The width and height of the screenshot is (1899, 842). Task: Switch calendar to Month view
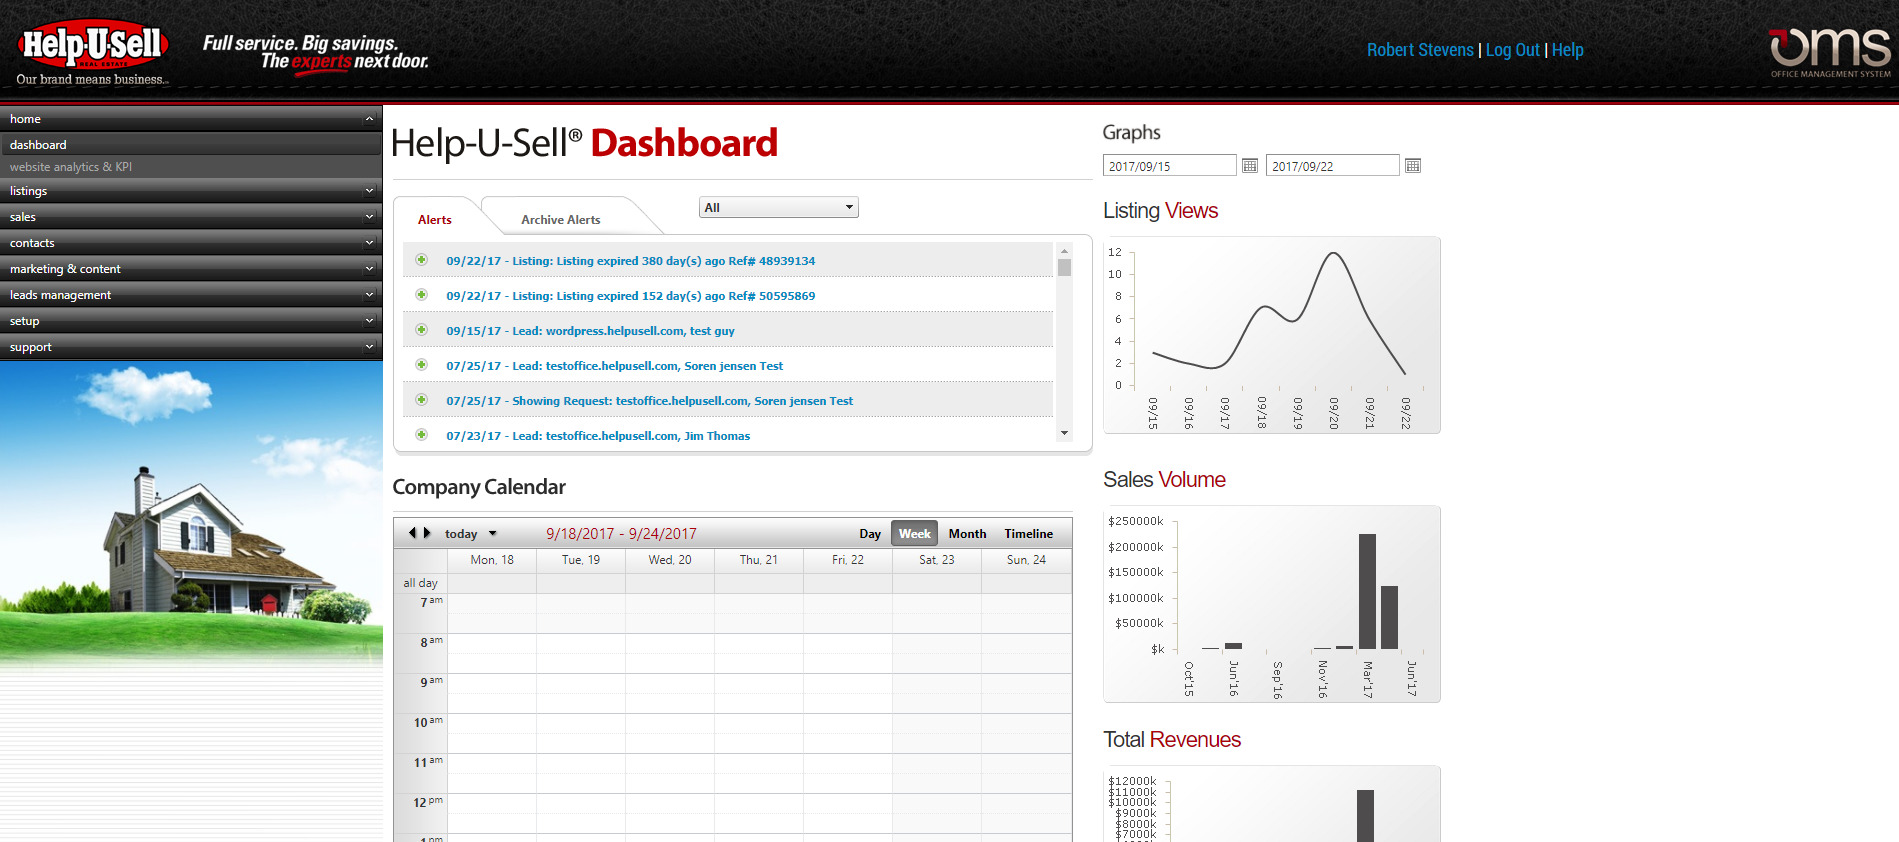(967, 534)
